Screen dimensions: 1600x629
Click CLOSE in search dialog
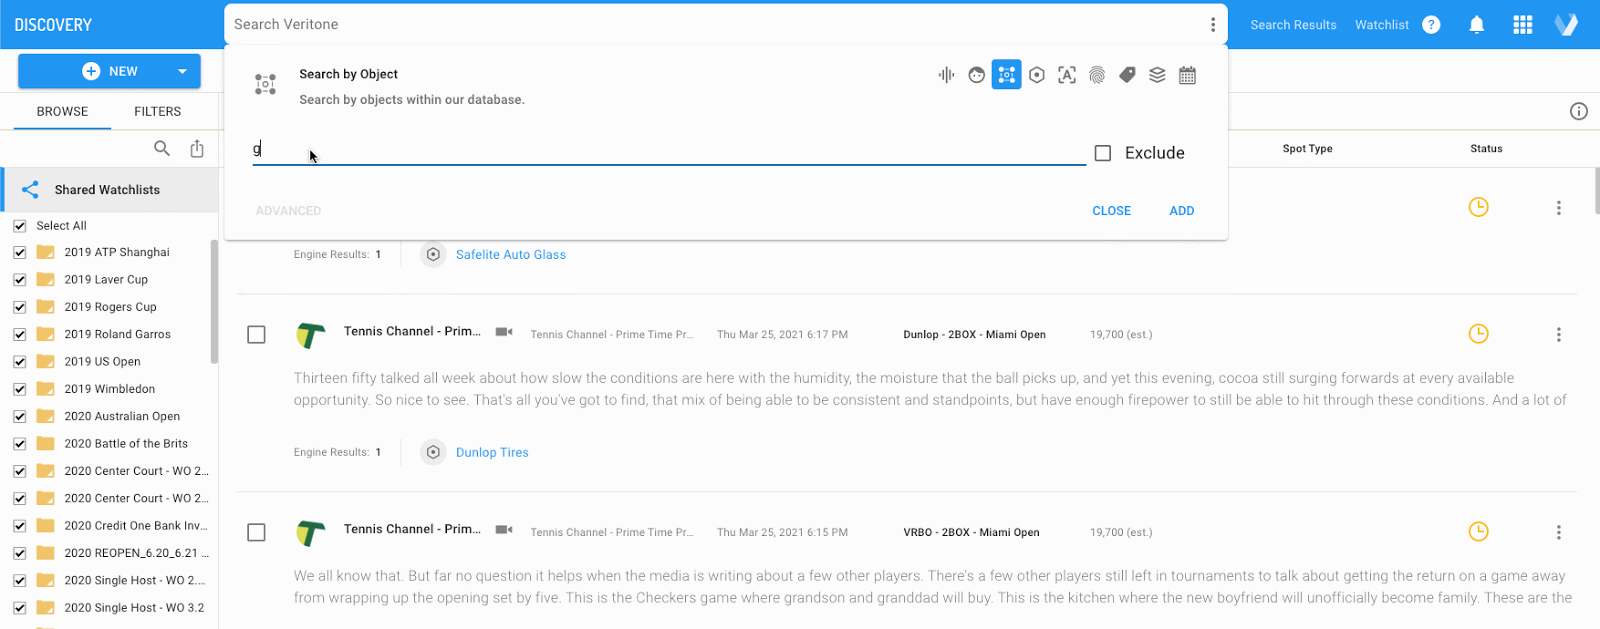coord(1111,211)
